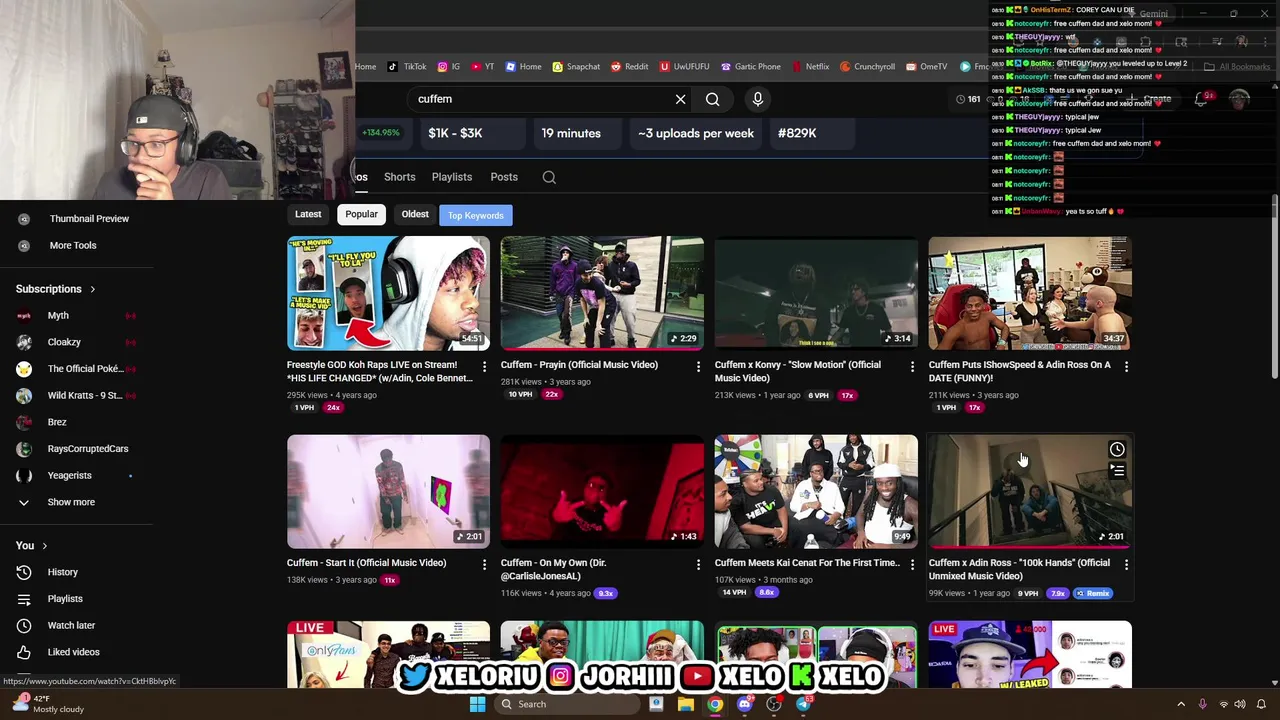The height and width of the screenshot is (720, 1280).
Task: Open the Crunchyroll bookmark
Action: pos(867,67)
